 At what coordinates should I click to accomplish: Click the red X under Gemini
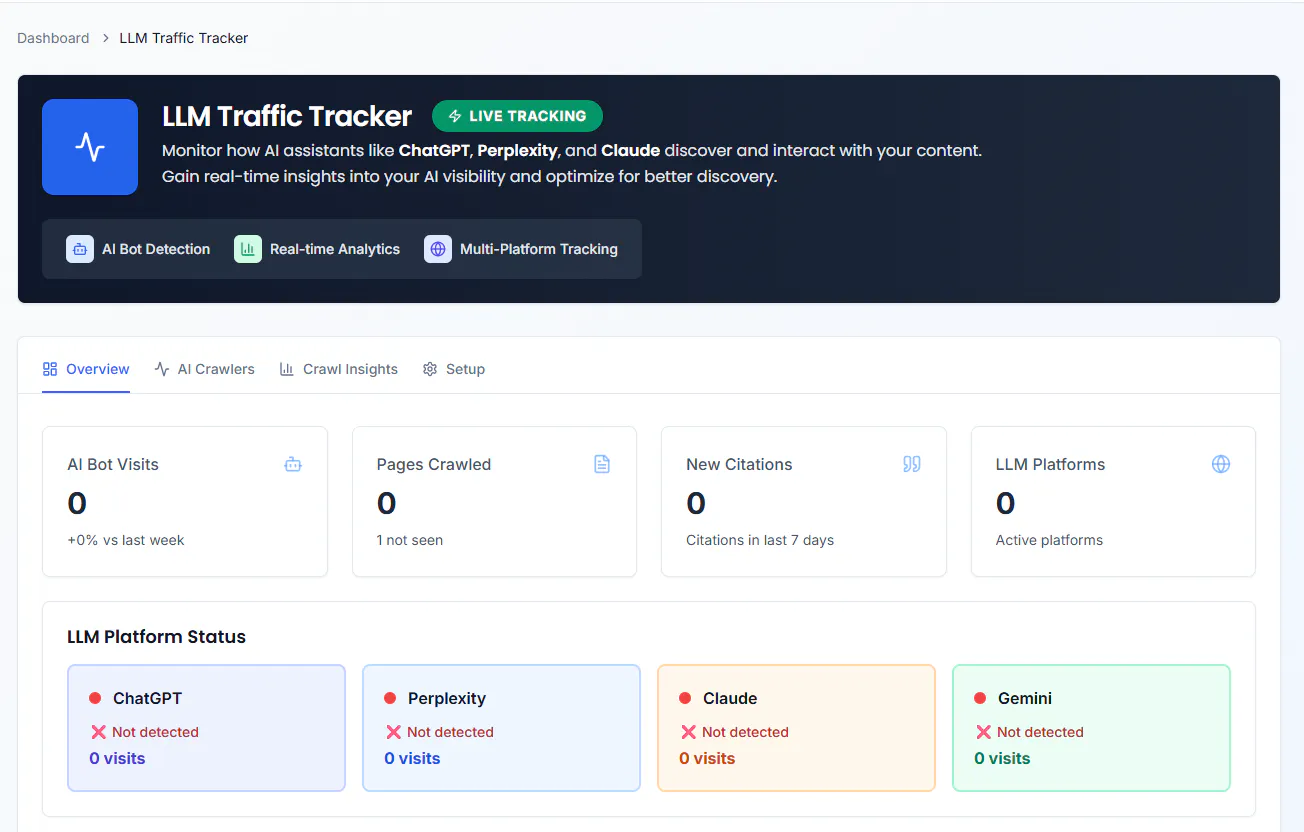click(x=983, y=732)
